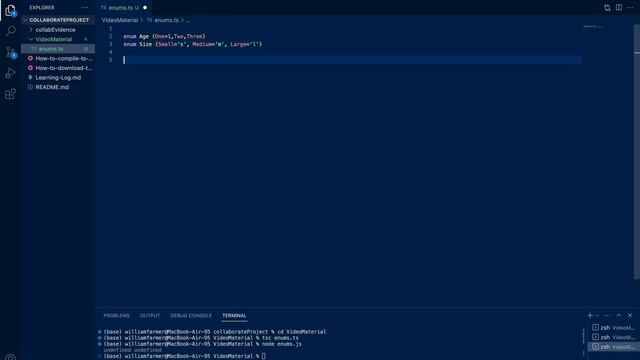The image size is (640, 360).
Task: Open the How-to-download-t file
Action: (58, 68)
